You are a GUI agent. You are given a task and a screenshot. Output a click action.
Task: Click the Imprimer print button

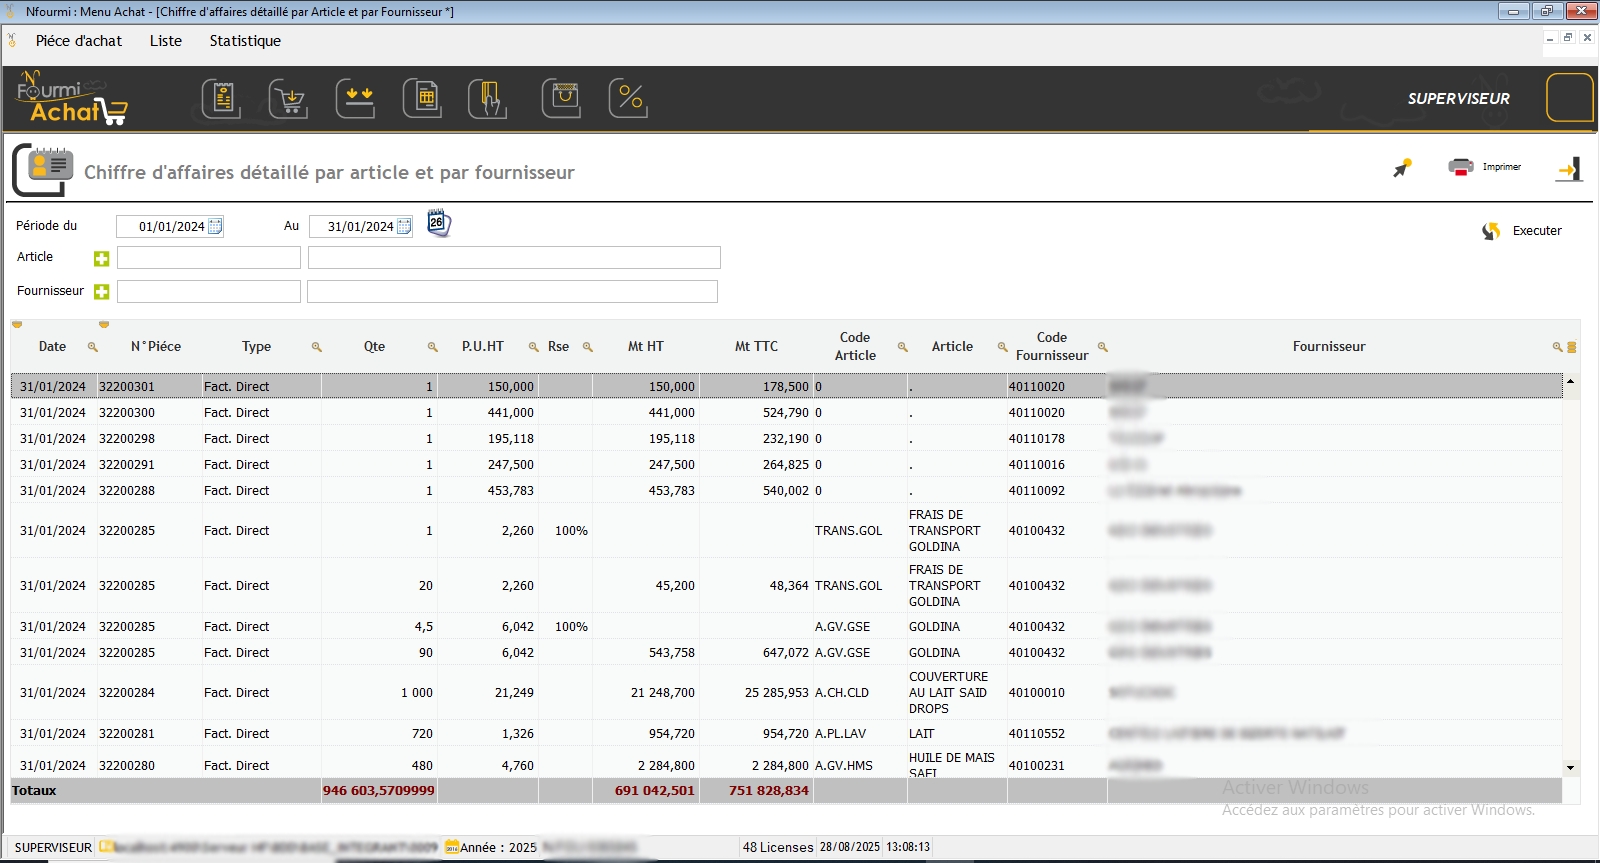click(1485, 167)
